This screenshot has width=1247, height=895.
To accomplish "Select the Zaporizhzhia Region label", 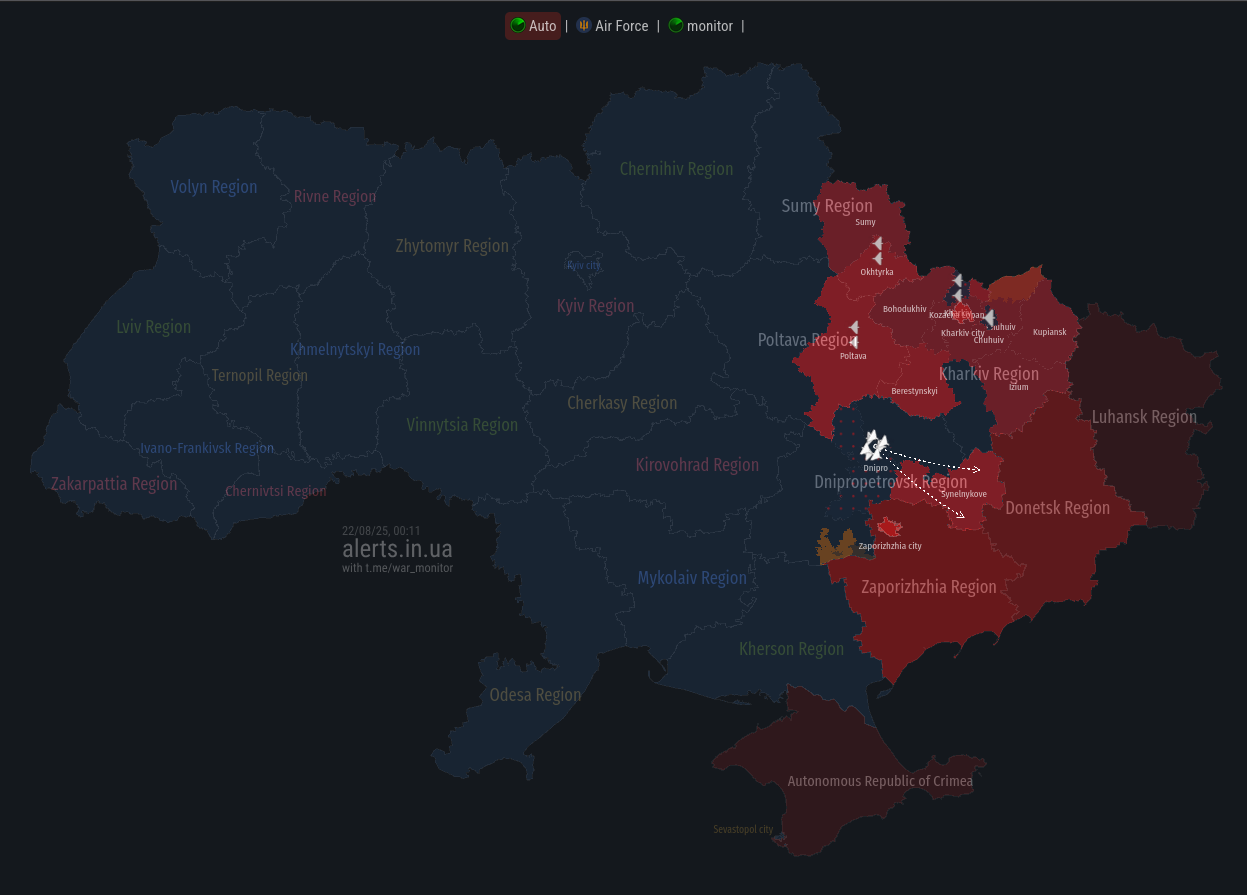I will [x=929, y=587].
